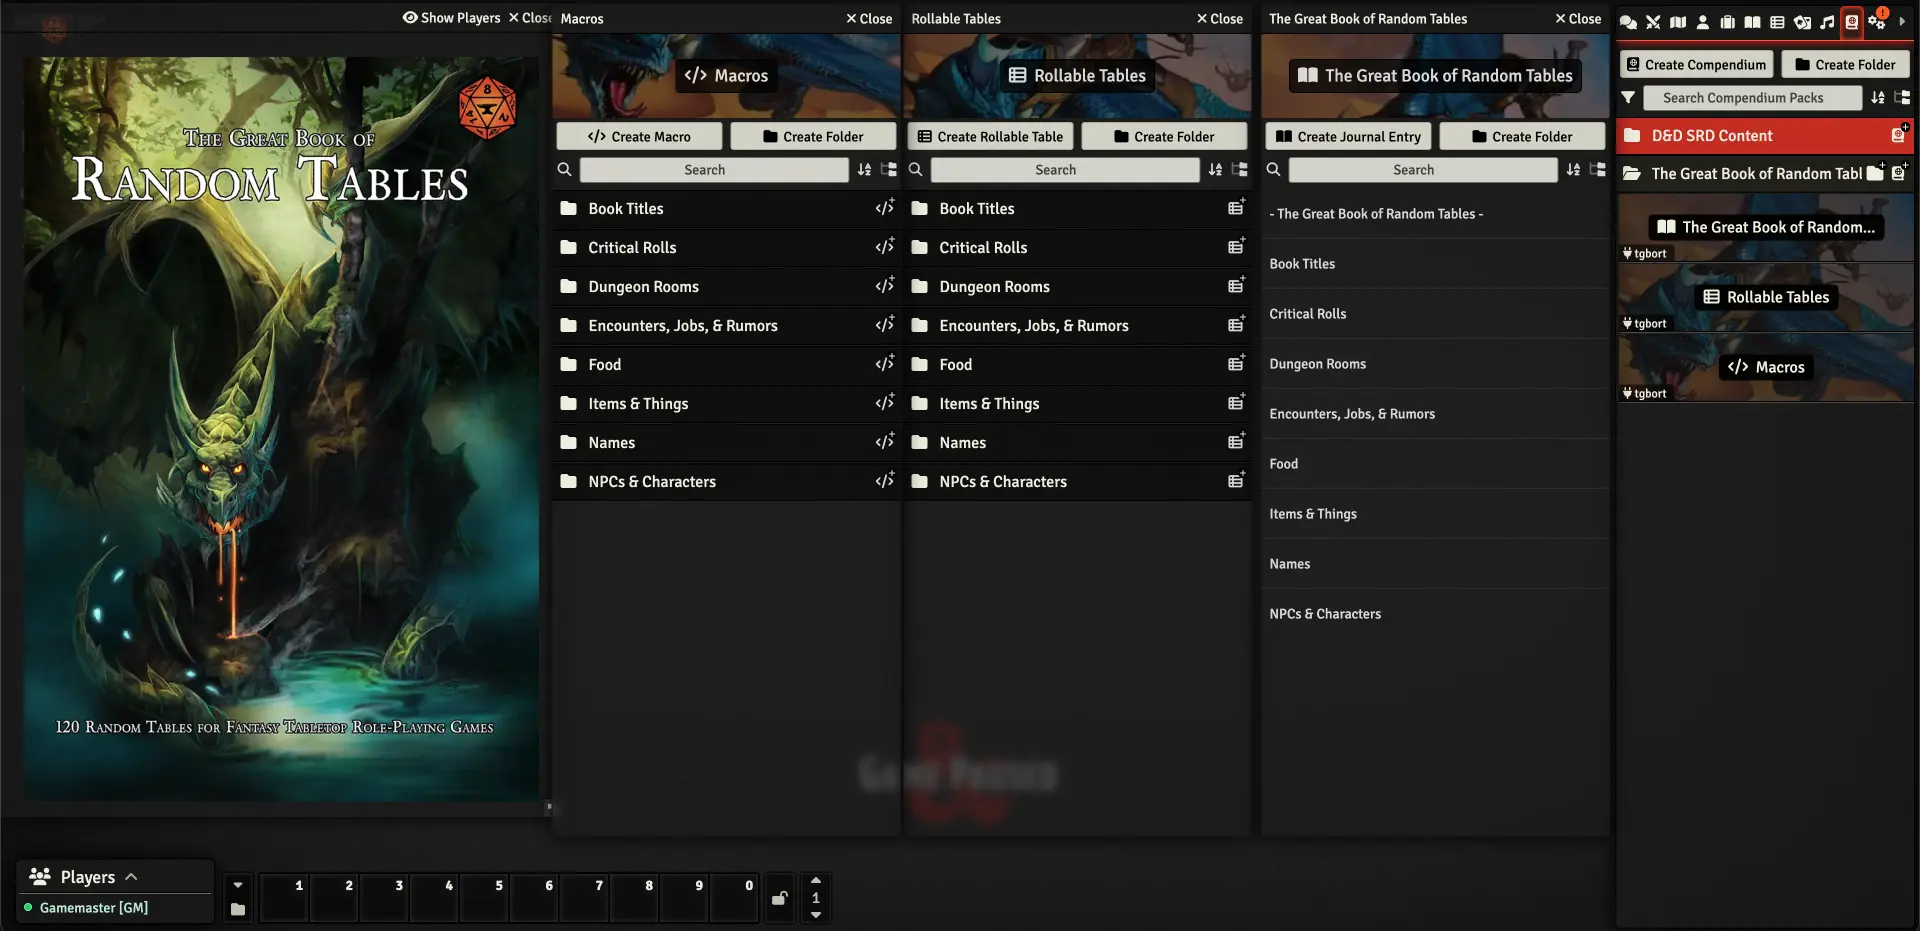Collapse all folders in Great Book journal window

pos(1597,170)
